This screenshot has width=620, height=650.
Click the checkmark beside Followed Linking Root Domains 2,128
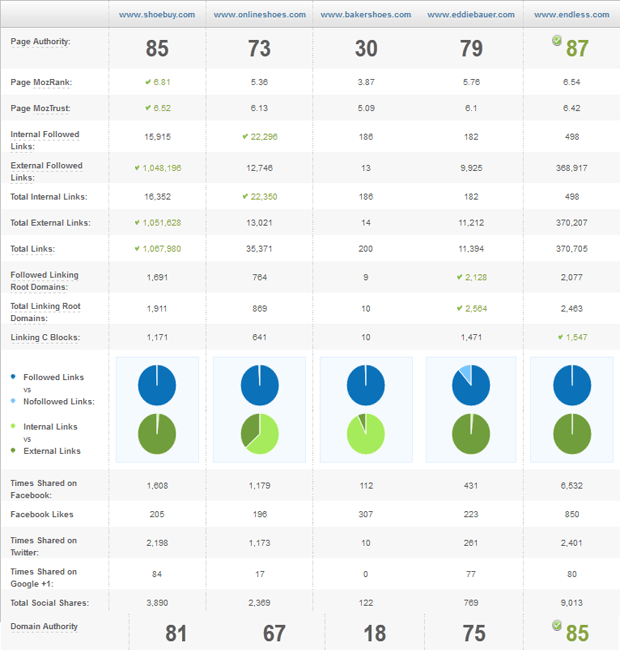[460, 277]
